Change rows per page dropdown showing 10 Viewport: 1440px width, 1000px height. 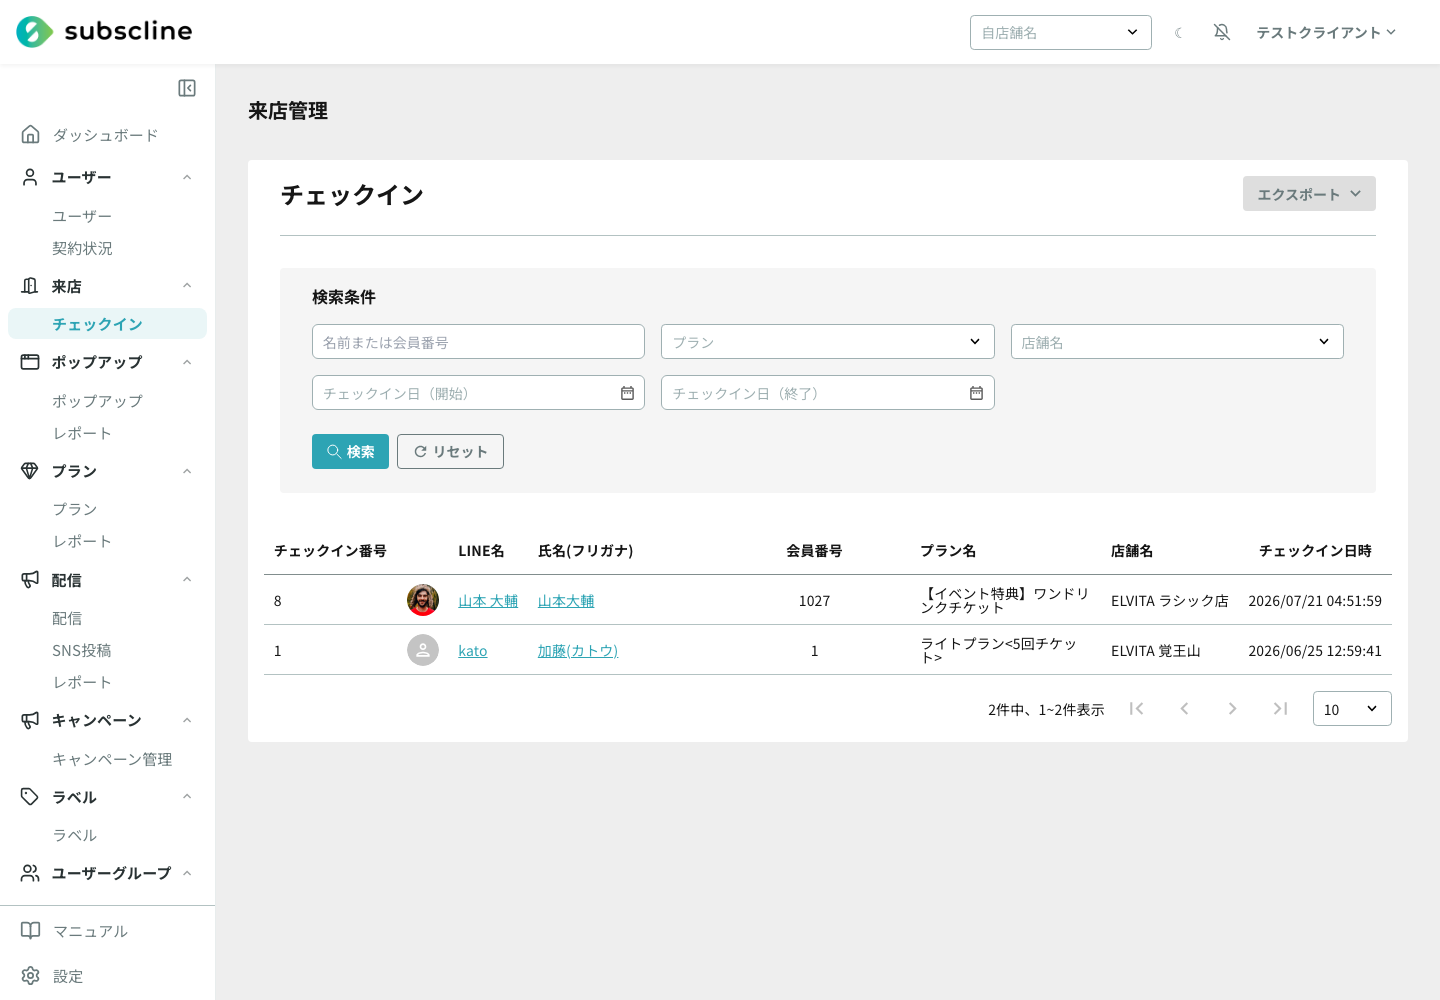(1352, 709)
